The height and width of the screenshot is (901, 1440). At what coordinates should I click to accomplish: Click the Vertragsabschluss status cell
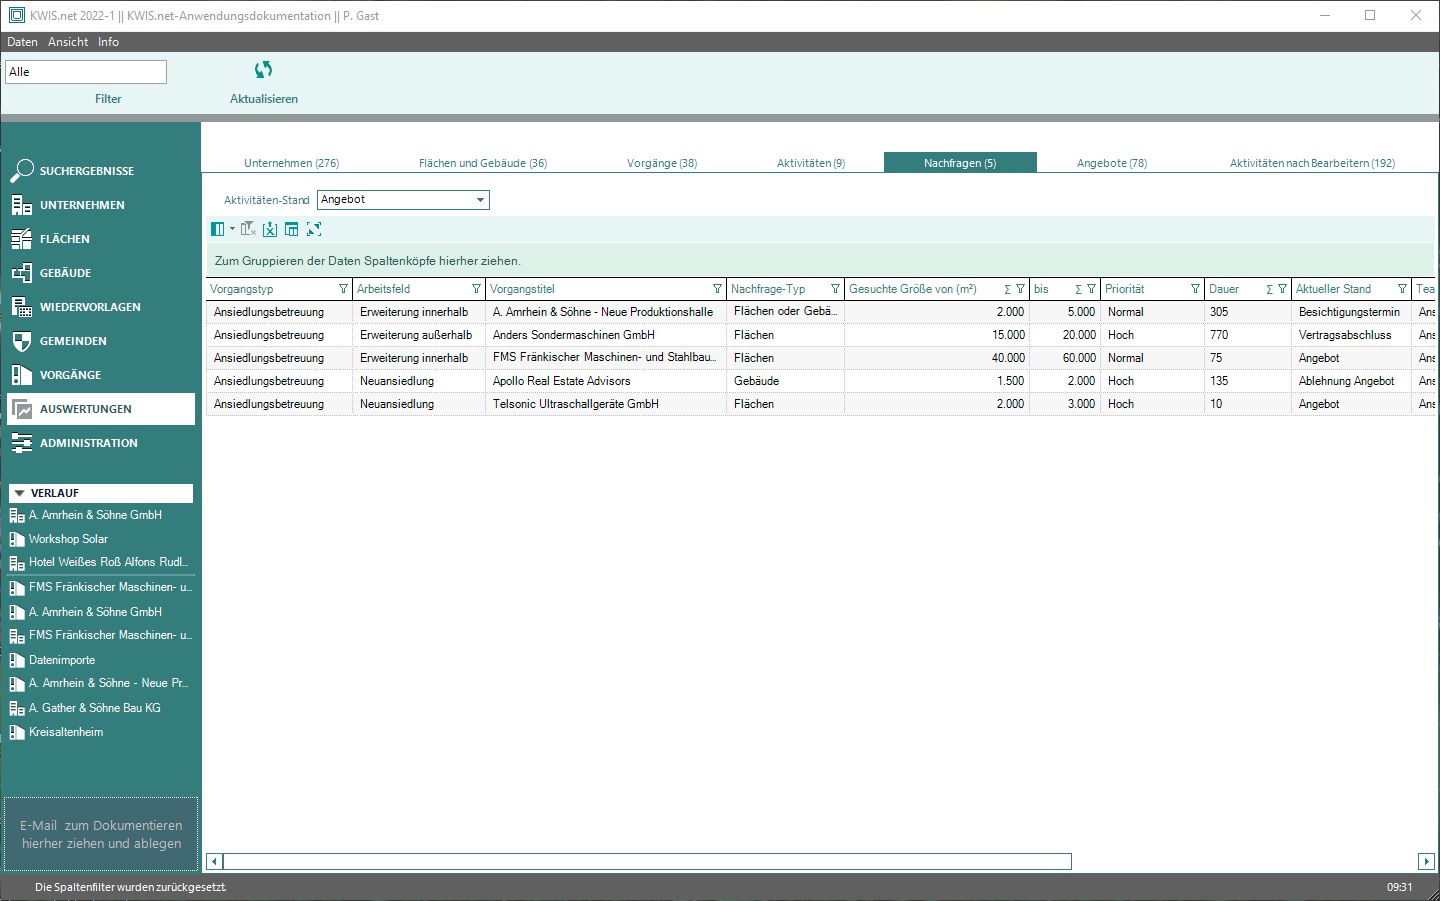coord(1351,335)
